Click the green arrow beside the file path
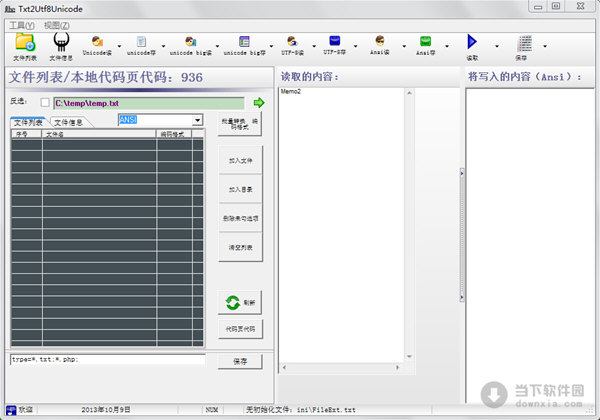 coord(259,102)
